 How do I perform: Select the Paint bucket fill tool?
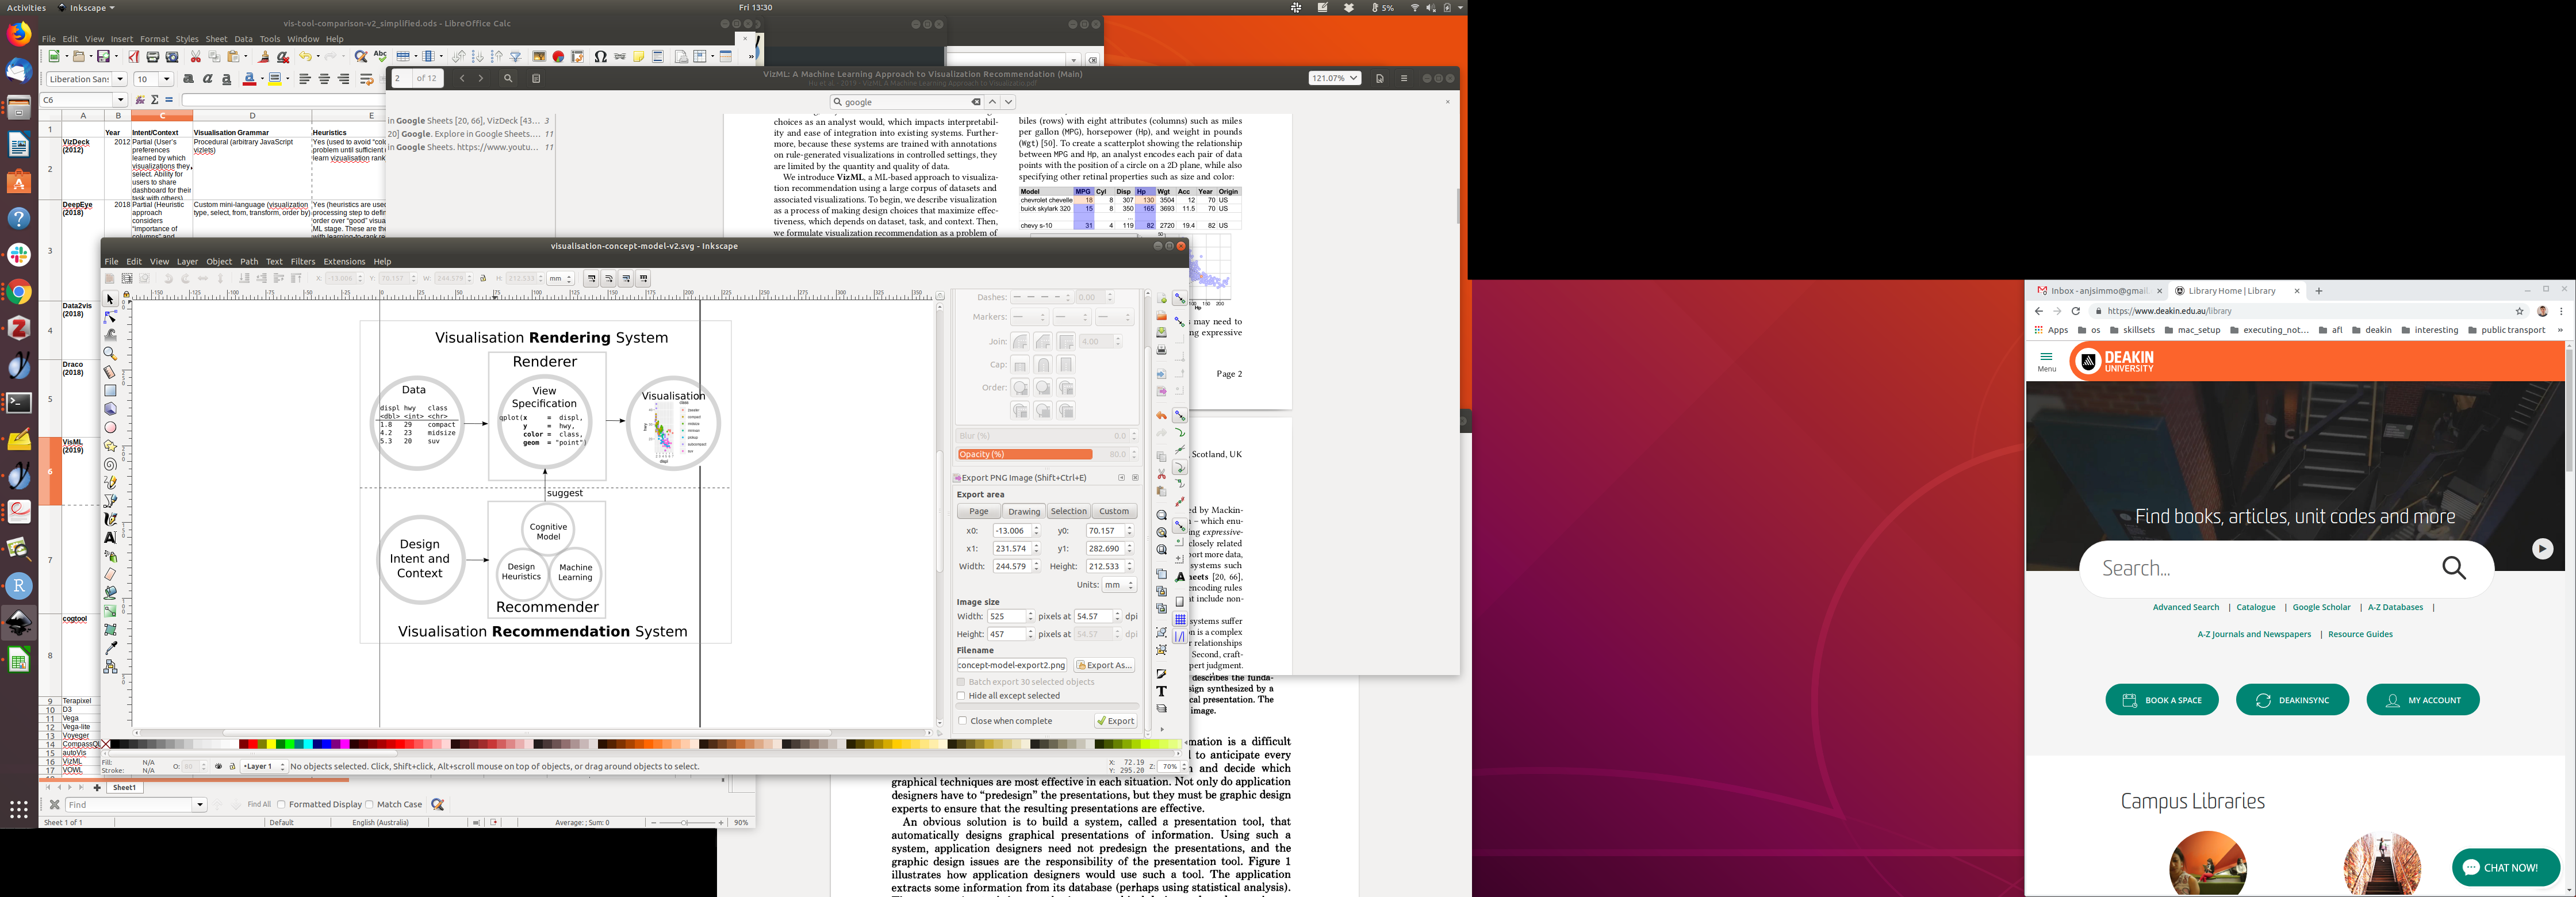110,592
